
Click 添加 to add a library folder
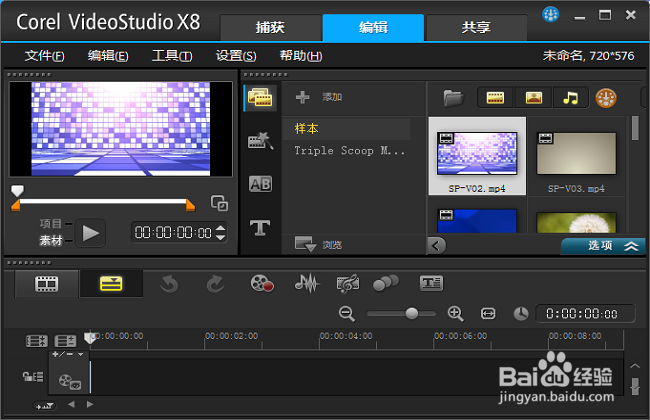click(318, 97)
